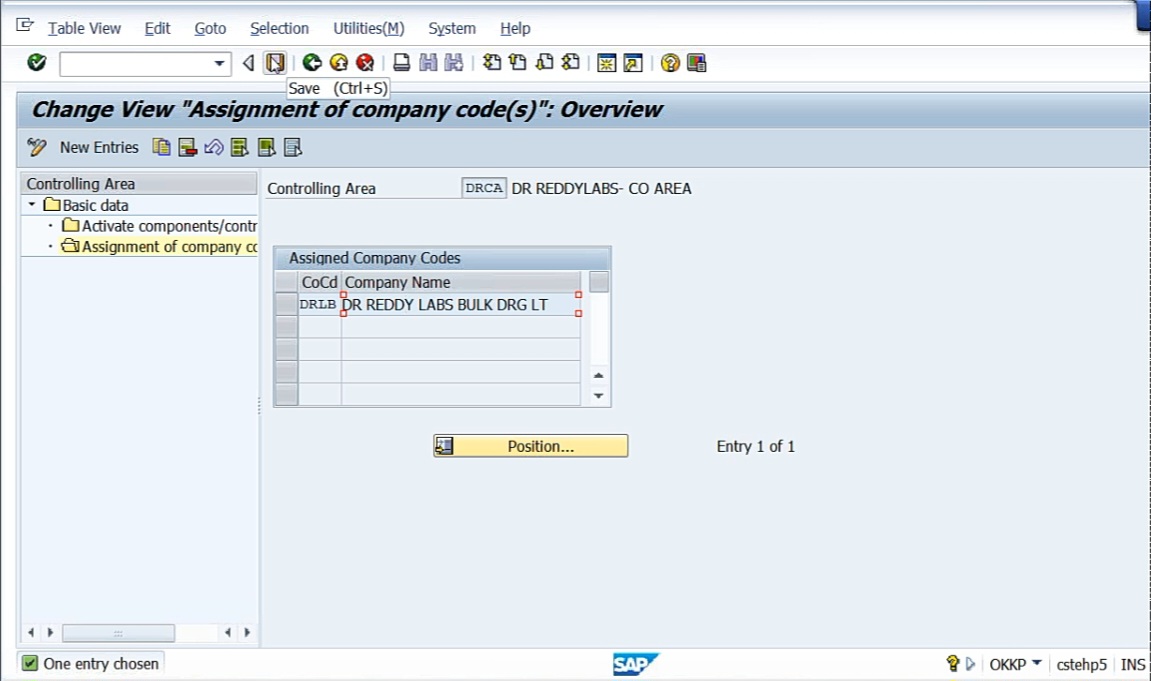Go to First Page icon
The image size is (1151, 681).
pyautogui.click(x=492, y=63)
